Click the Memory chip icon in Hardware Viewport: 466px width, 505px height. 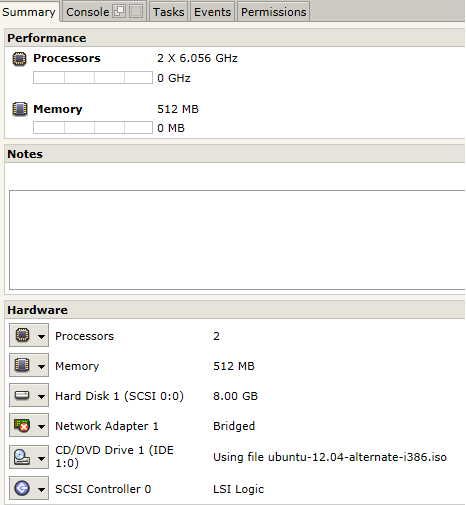(x=22, y=365)
